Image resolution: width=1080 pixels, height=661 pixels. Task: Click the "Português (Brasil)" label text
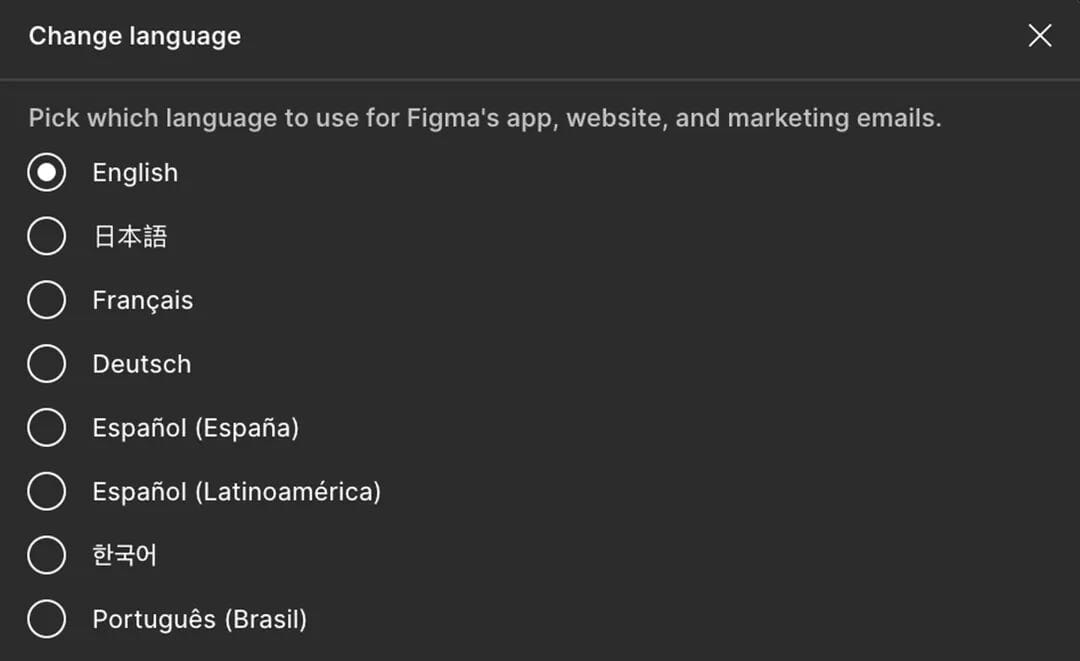199,620
